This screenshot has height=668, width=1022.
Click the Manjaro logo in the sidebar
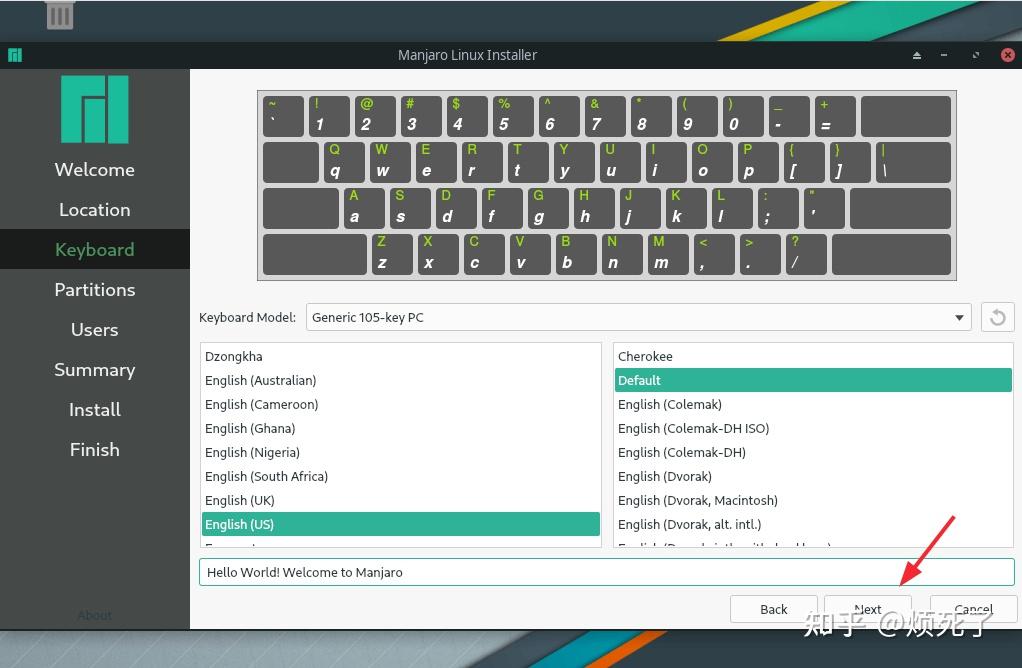coord(94,111)
